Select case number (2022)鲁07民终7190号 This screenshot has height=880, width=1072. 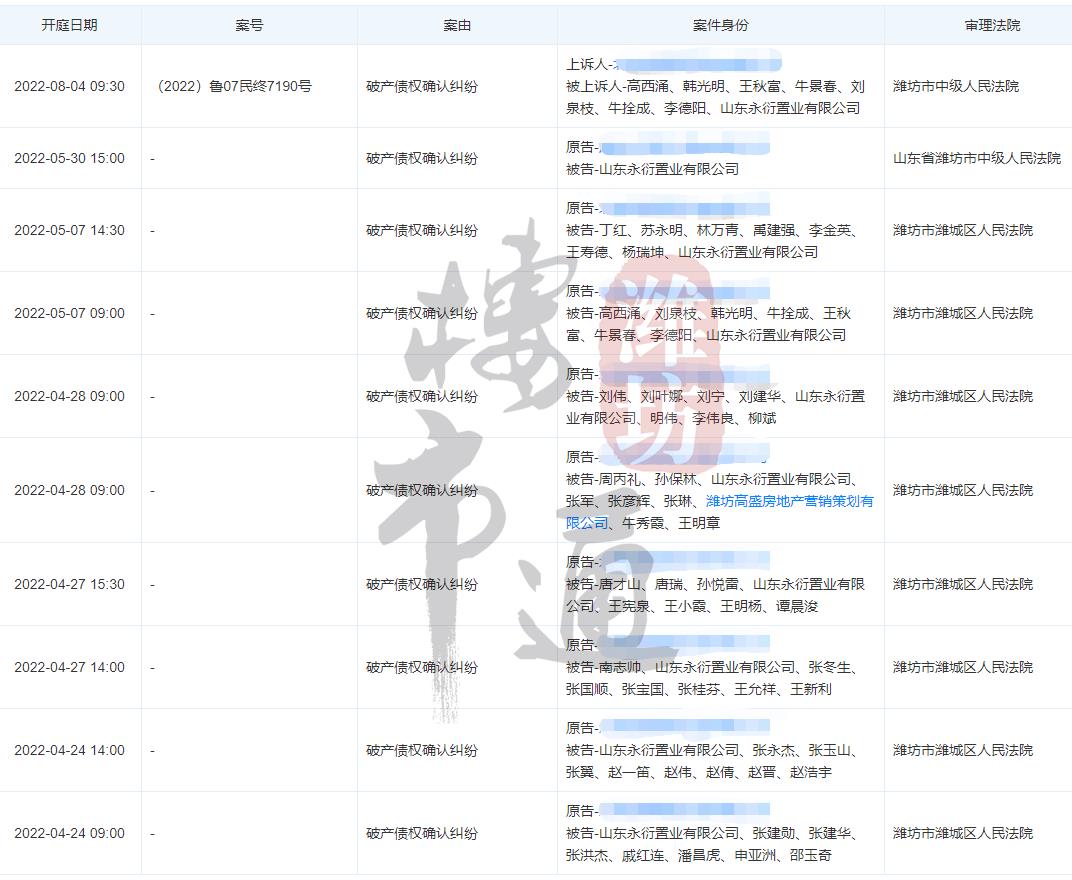[235, 87]
